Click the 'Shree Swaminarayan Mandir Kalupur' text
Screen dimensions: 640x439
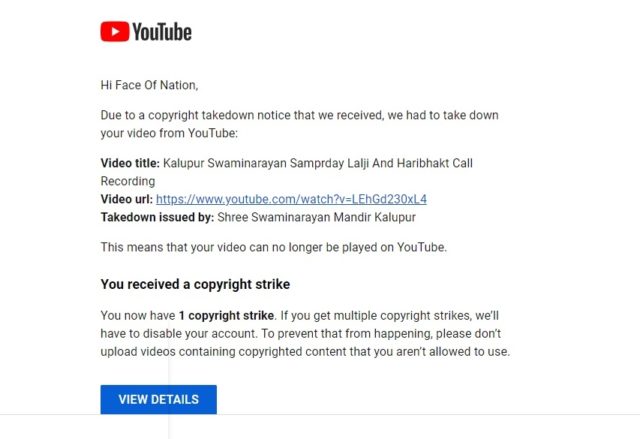(316, 217)
